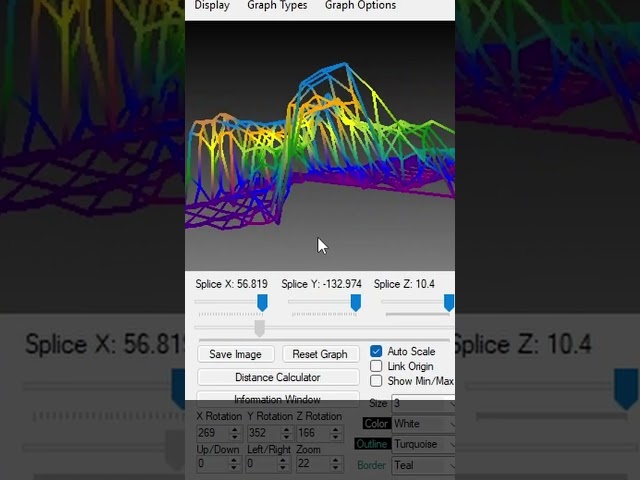Screen dimensions: 640x480
Task: Open the Information Window
Action: (x=278, y=399)
